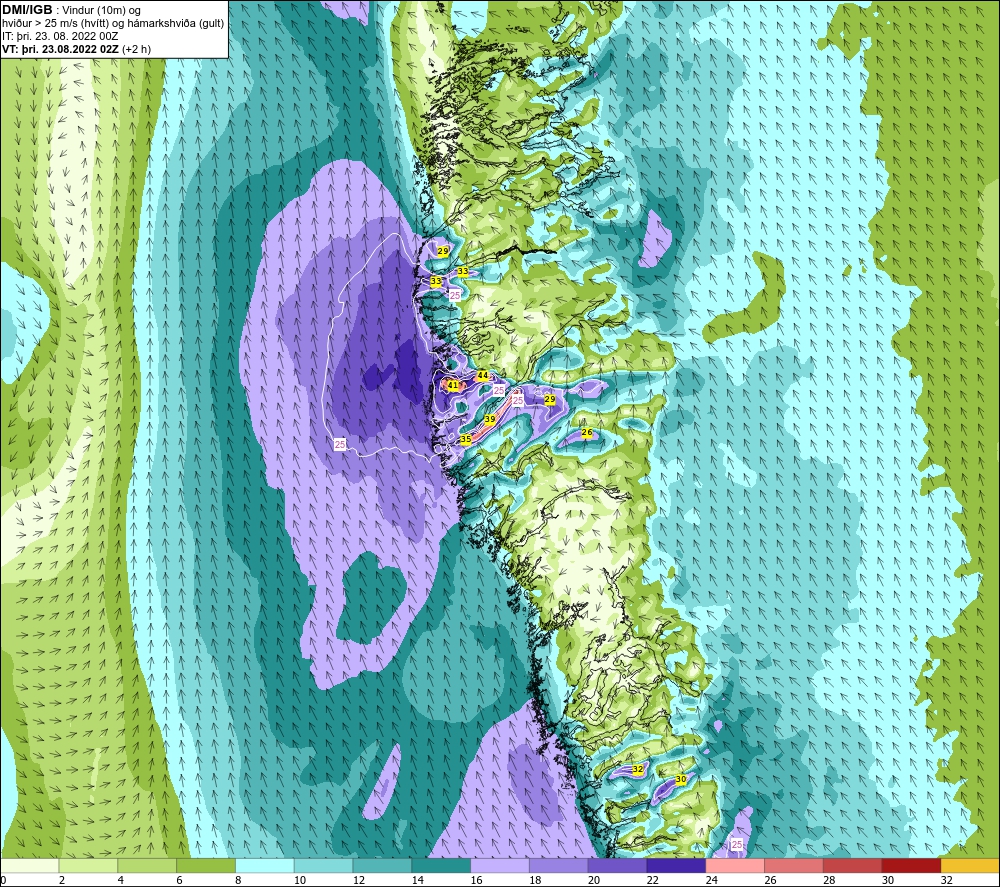Click the legend scale number 28
This screenshot has width=1000, height=887.
coord(829,880)
